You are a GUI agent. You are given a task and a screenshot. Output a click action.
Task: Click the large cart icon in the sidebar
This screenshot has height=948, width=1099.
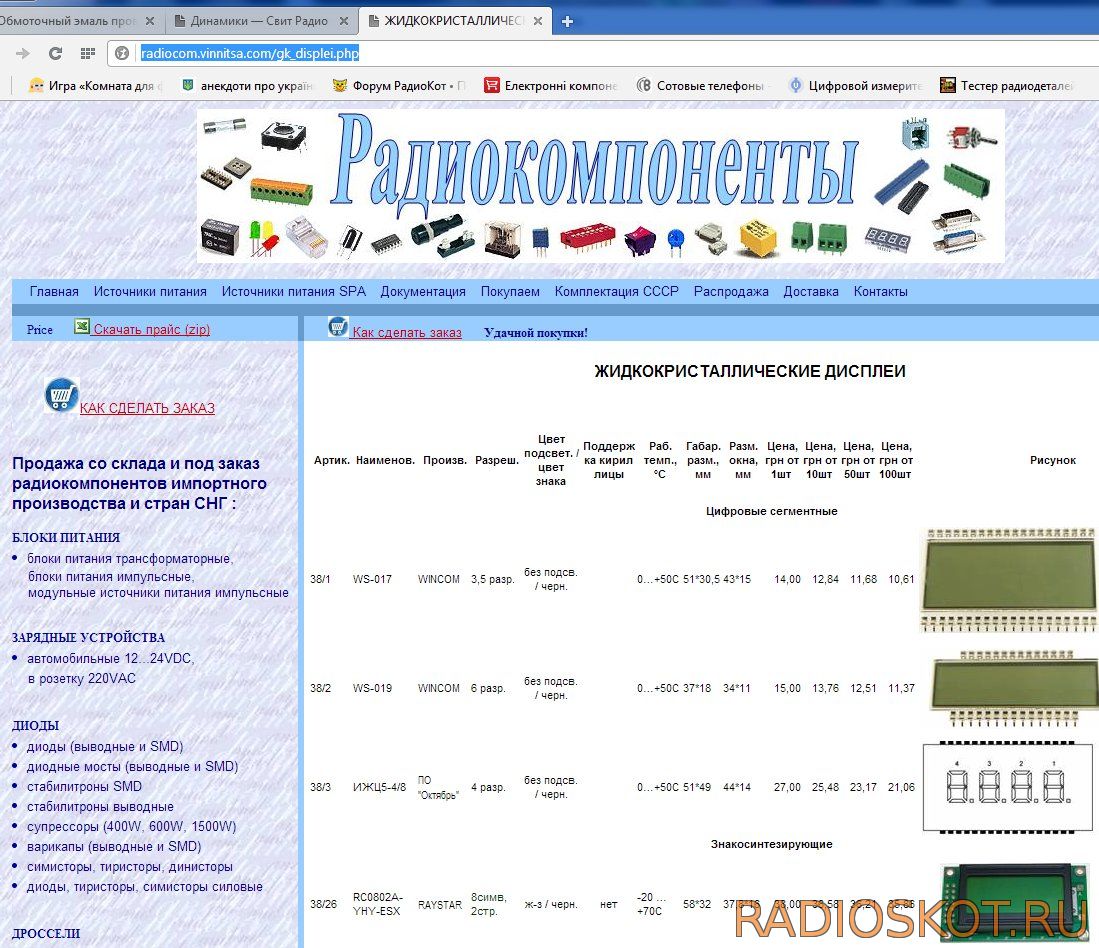[61, 394]
